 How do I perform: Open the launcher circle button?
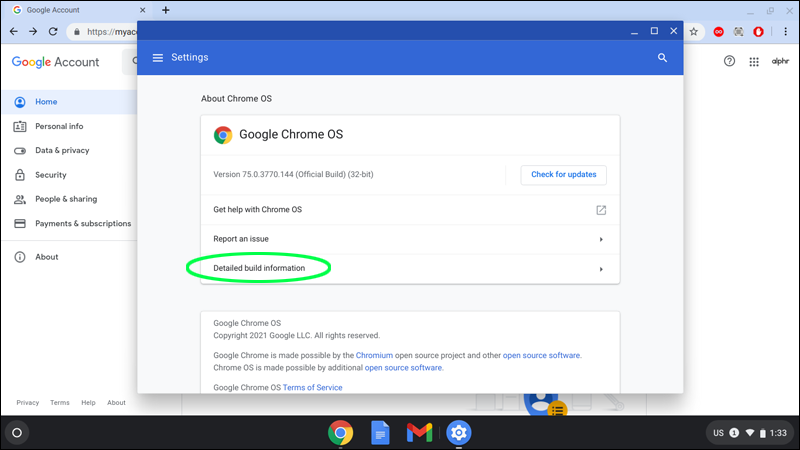[x=17, y=433]
